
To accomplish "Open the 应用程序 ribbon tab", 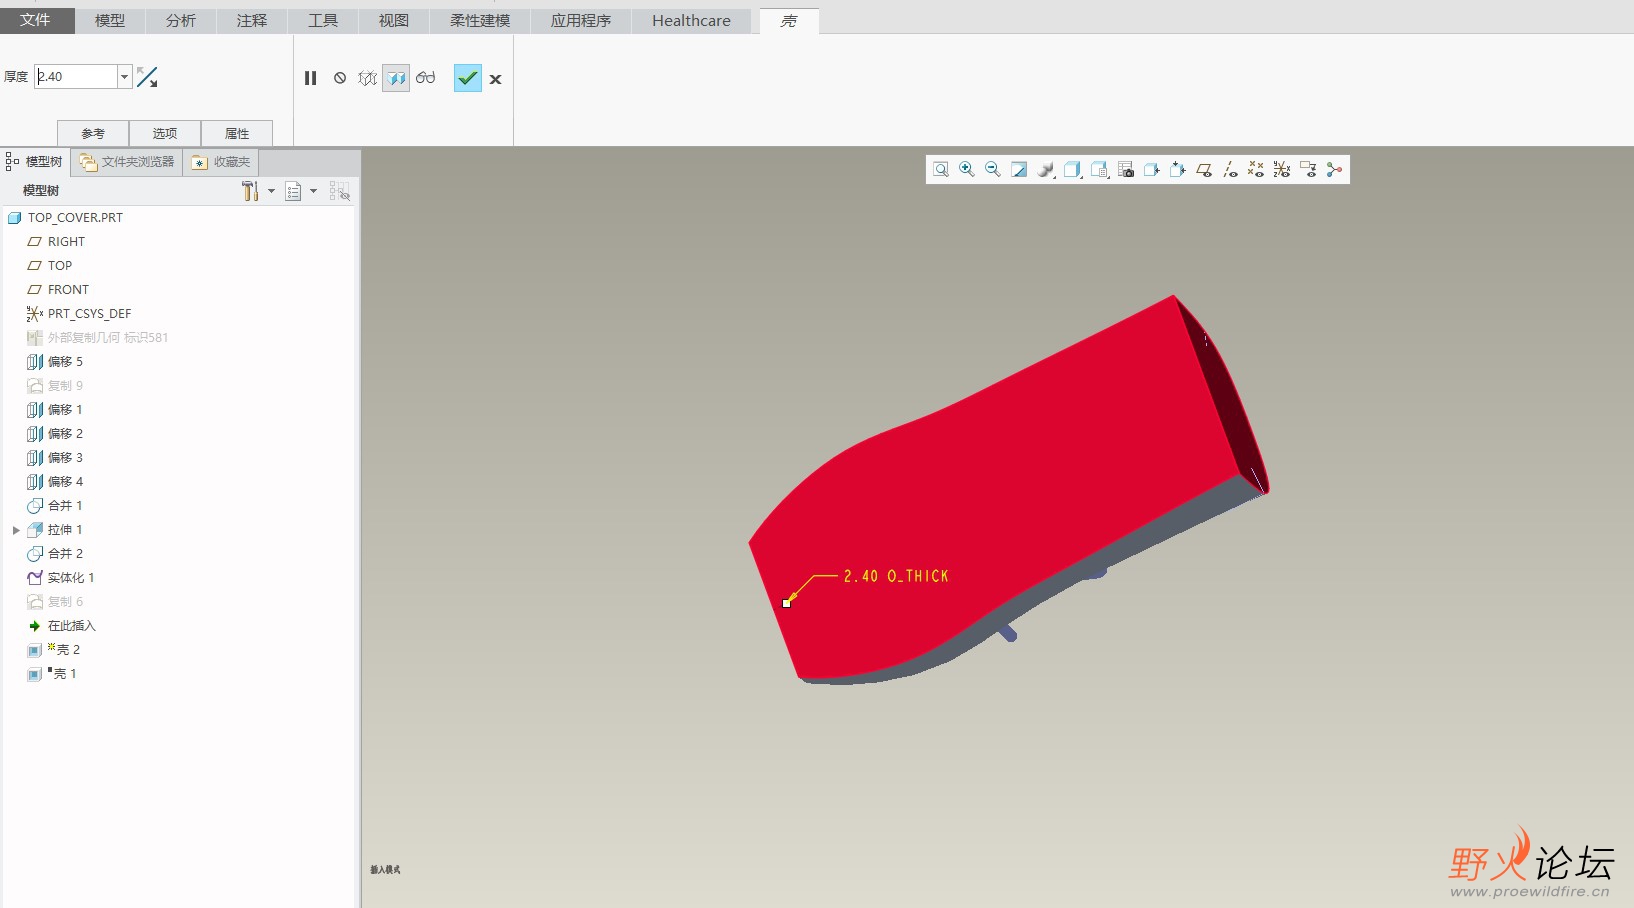I will (x=581, y=21).
